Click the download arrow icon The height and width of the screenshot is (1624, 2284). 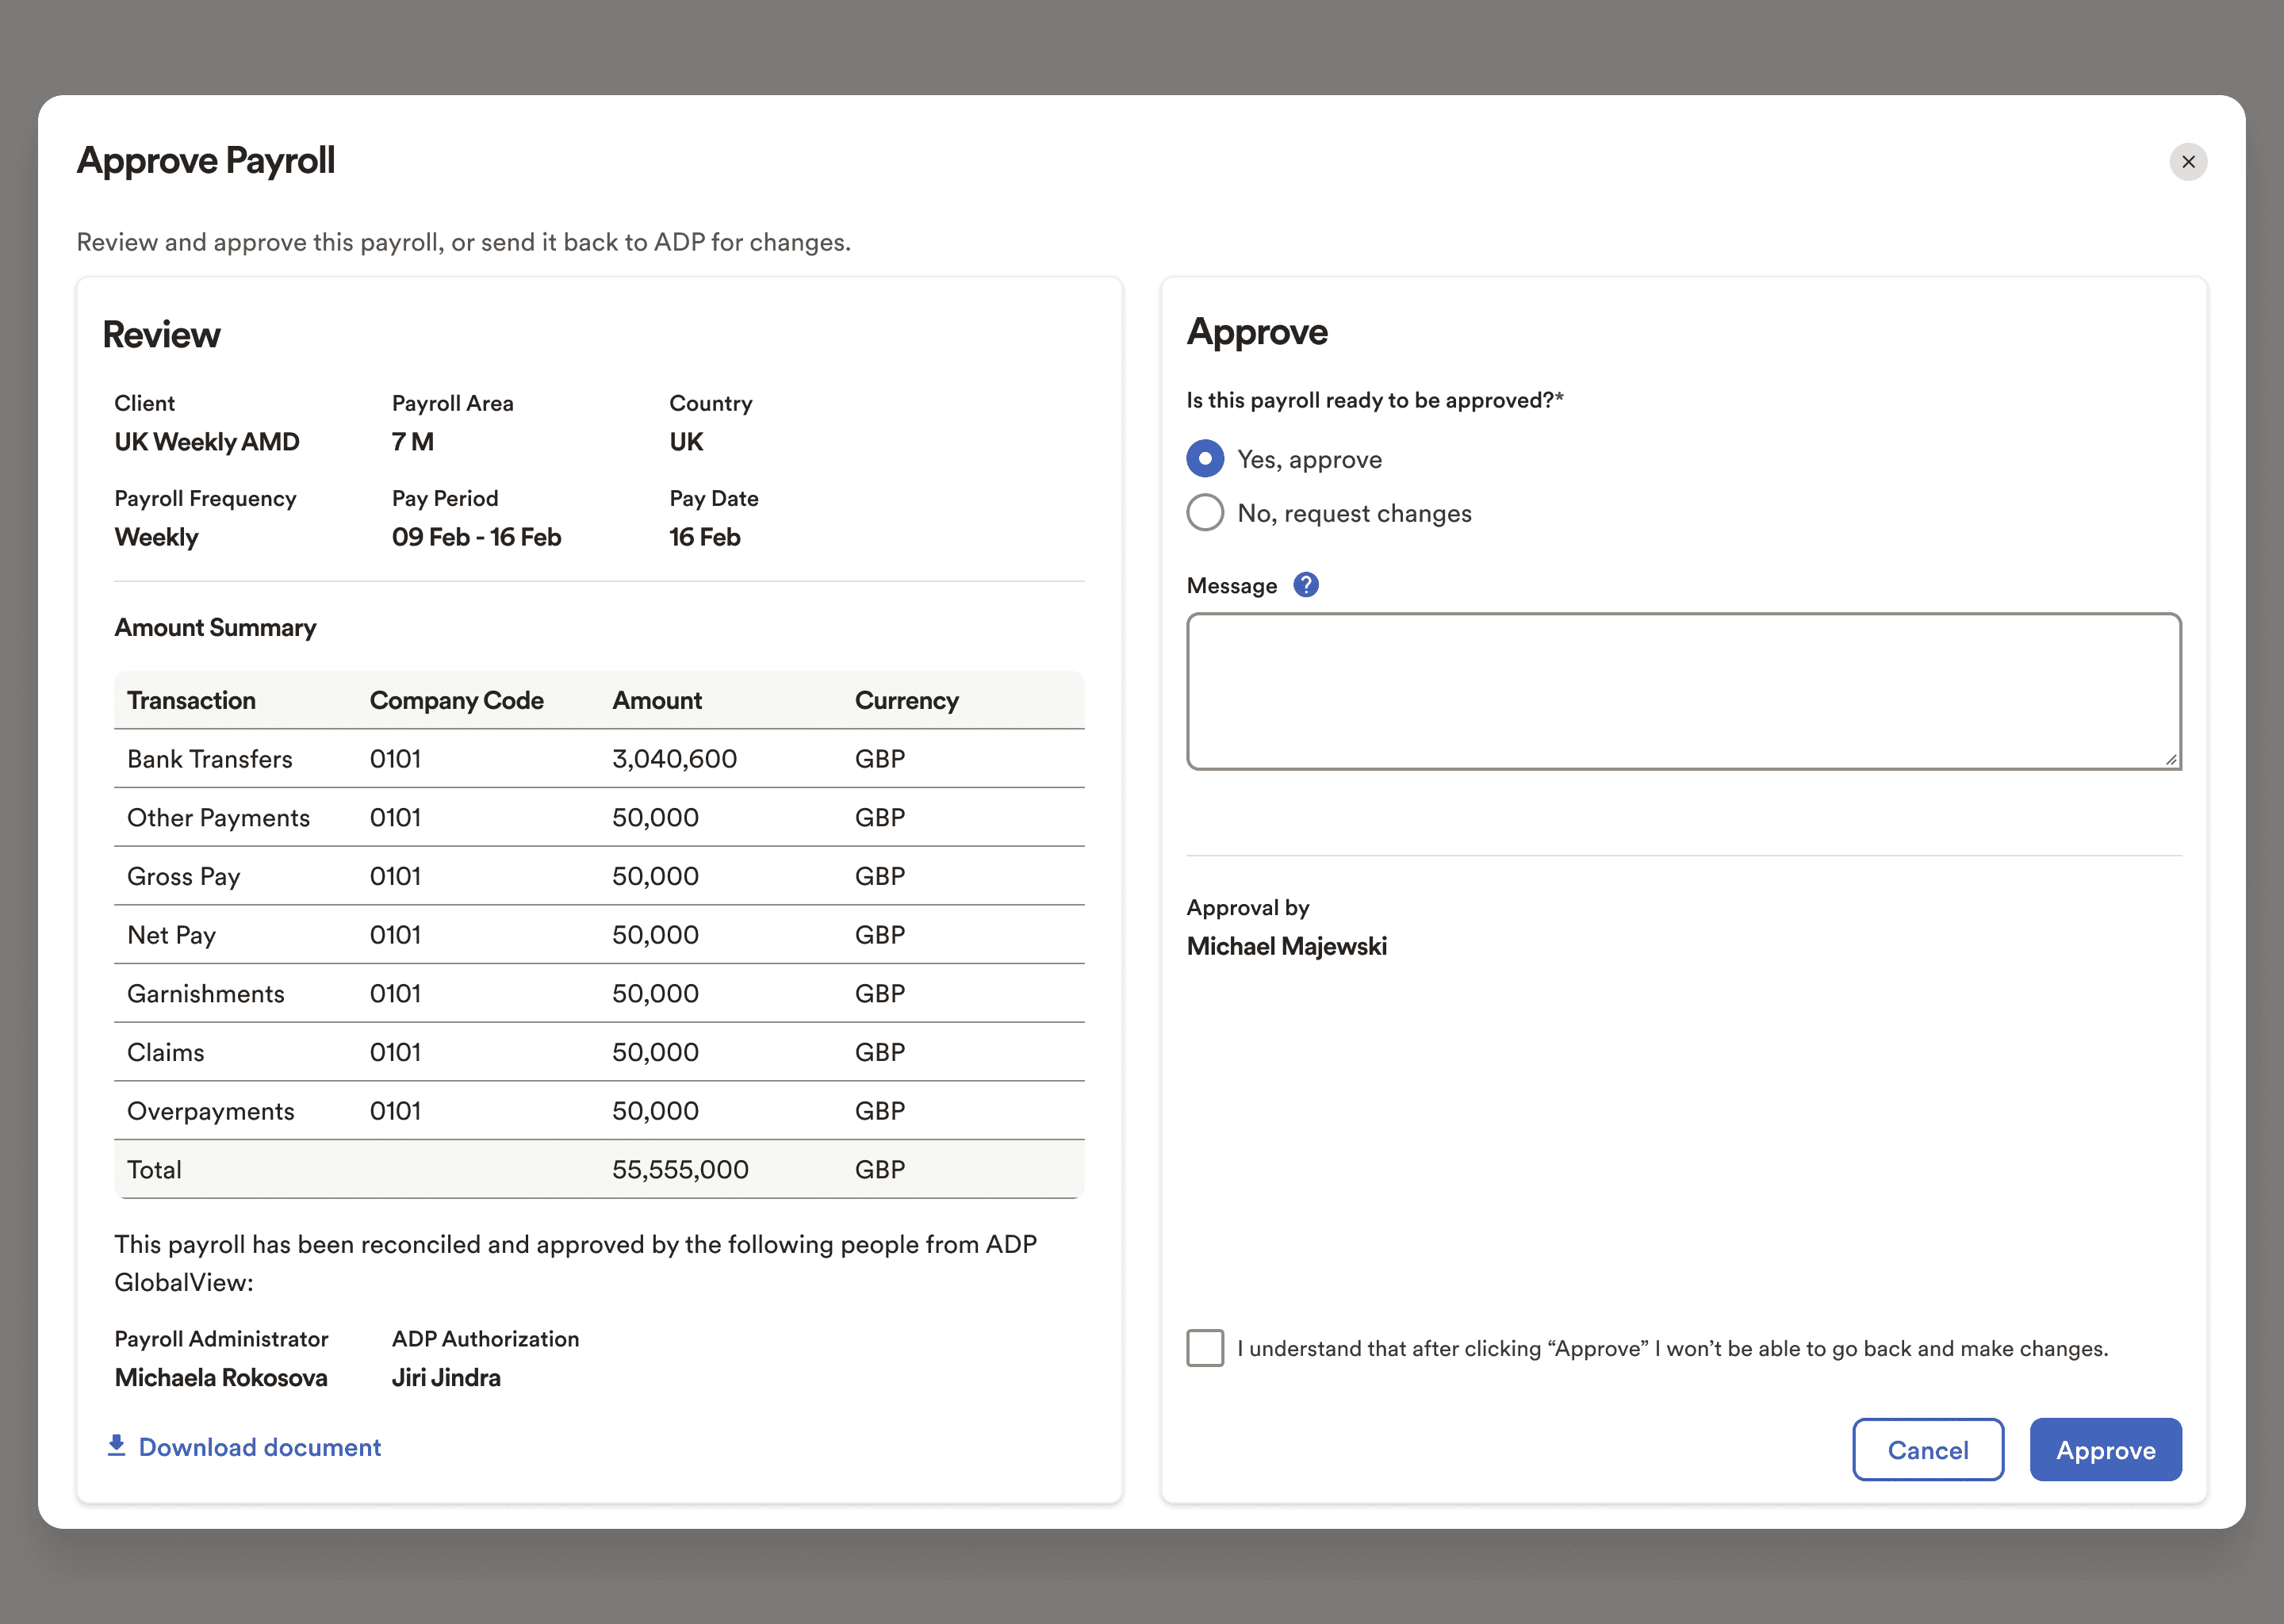116,1446
